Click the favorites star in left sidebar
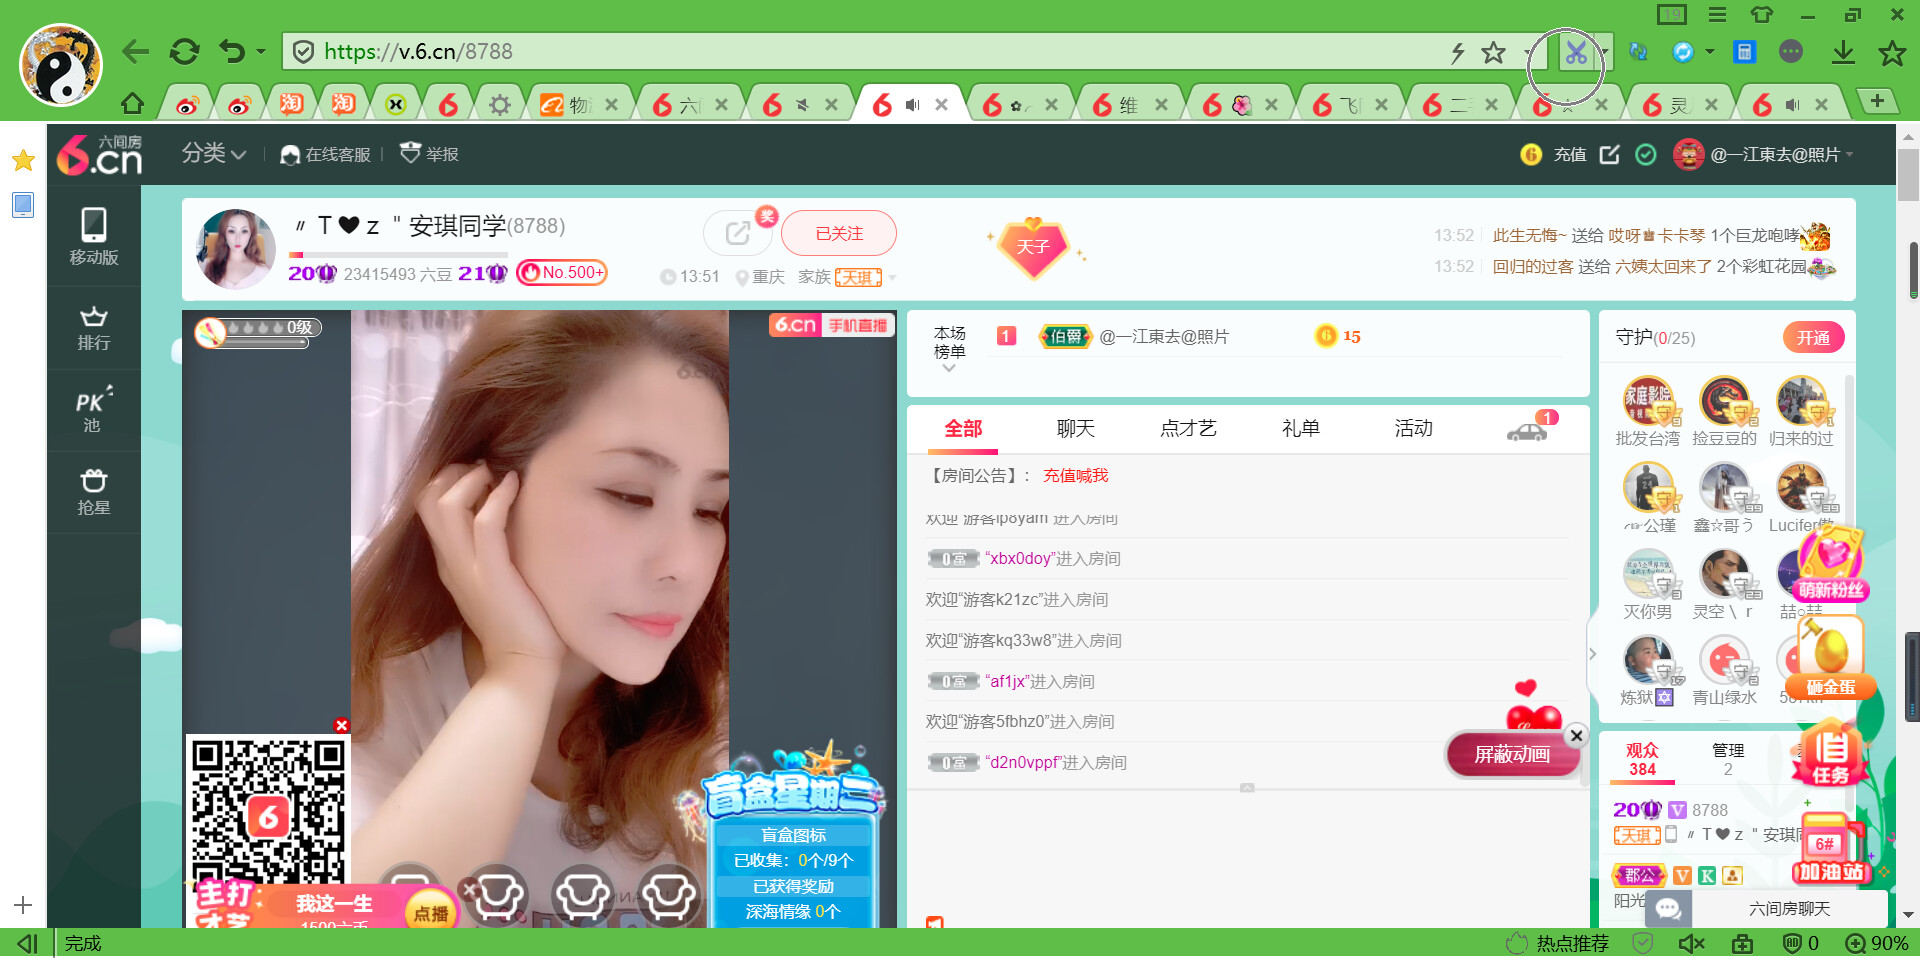This screenshot has height=958, width=1920. click(x=23, y=160)
